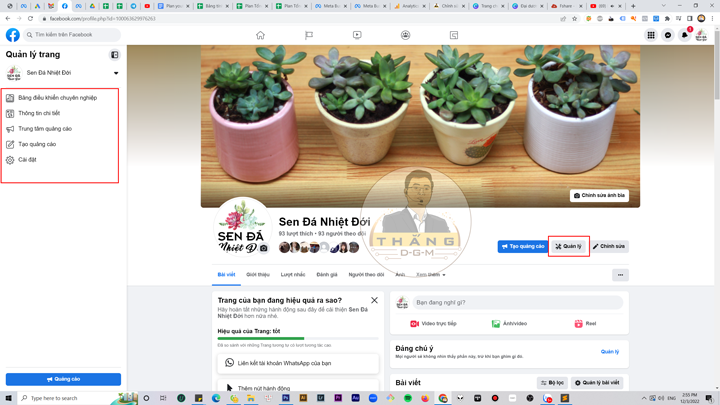Click Quản lý bài viết button
This screenshot has height=405, width=720.
click(x=597, y=382)
